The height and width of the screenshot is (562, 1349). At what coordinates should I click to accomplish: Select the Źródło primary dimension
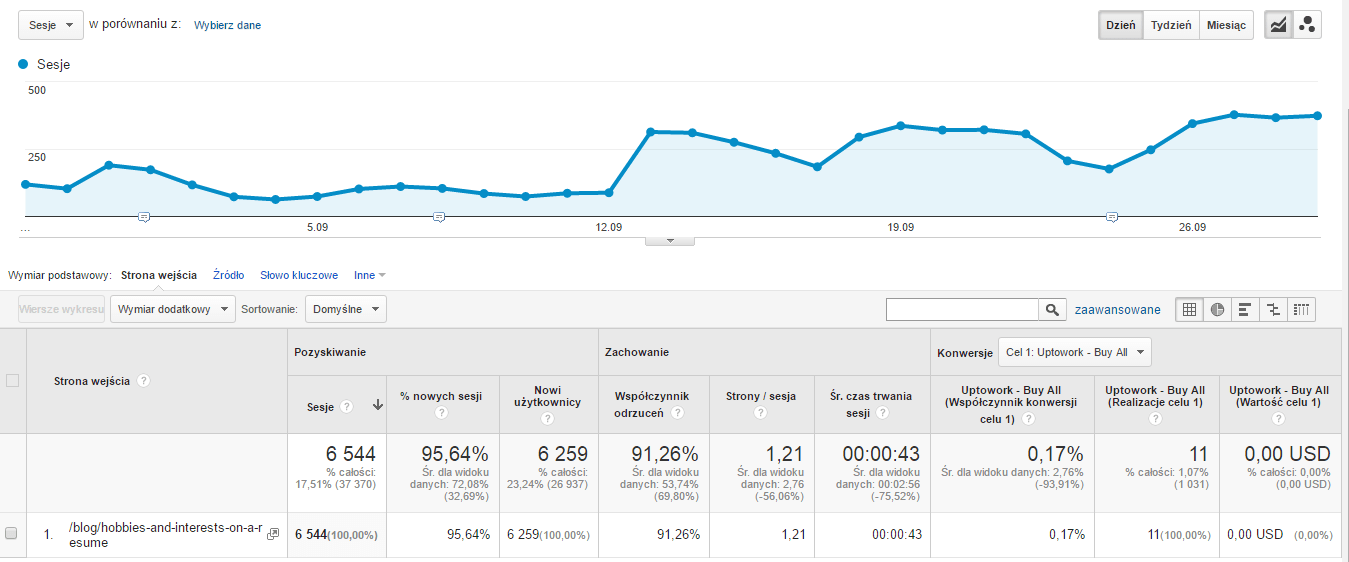coord(228,275)
